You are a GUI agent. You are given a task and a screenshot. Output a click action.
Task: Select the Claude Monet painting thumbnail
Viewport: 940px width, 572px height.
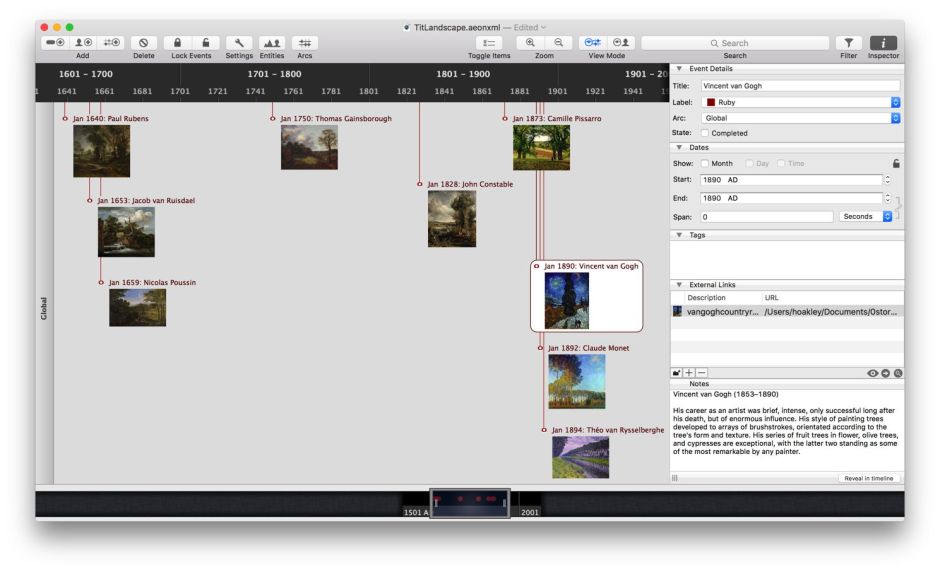576,382
